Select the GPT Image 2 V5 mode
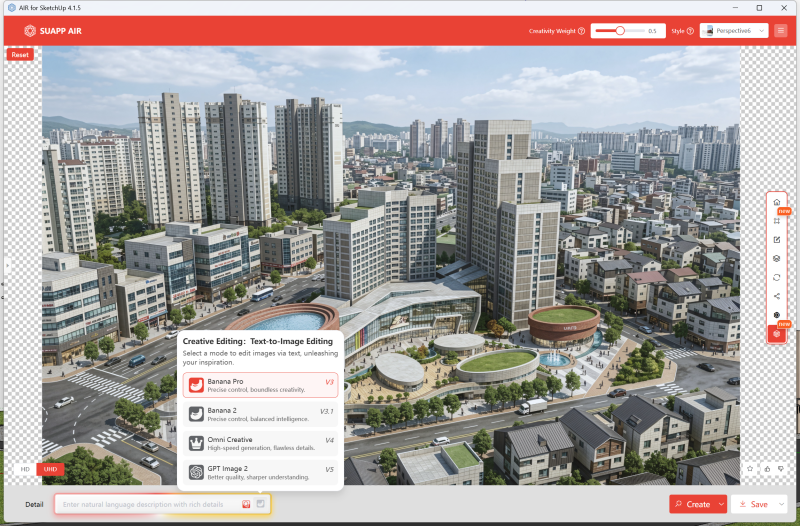 click(260, 472)
